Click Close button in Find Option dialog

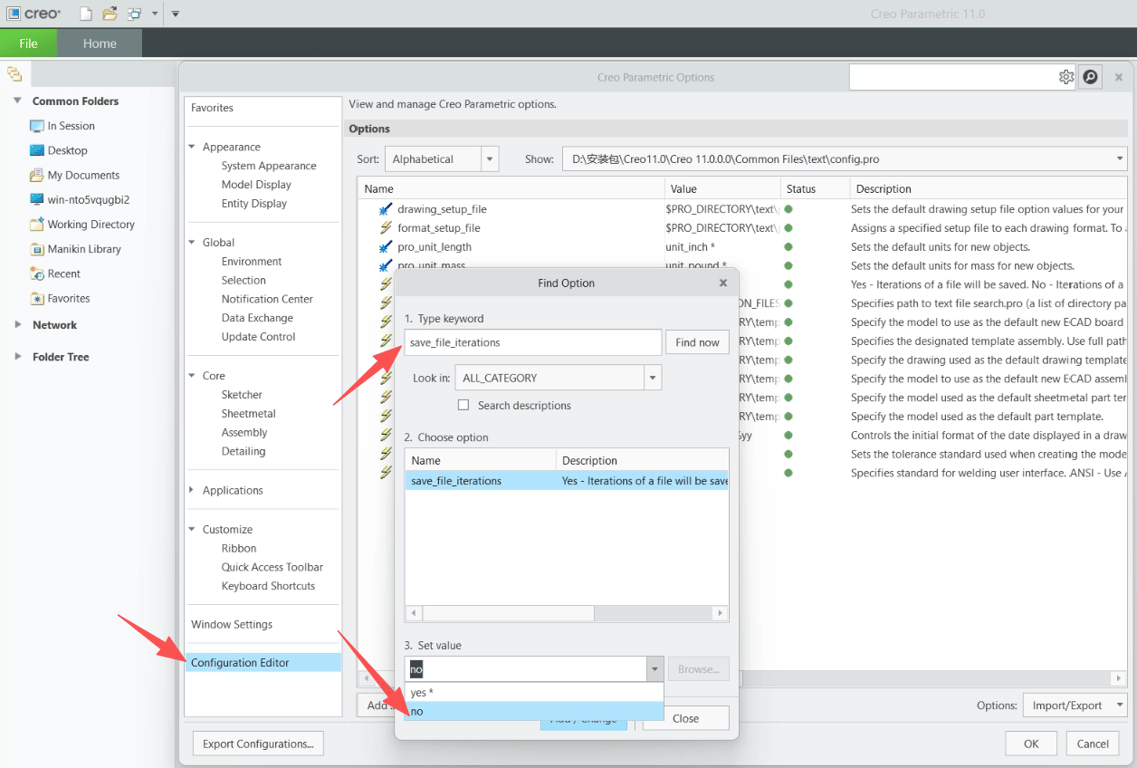[x=685, y=718]
